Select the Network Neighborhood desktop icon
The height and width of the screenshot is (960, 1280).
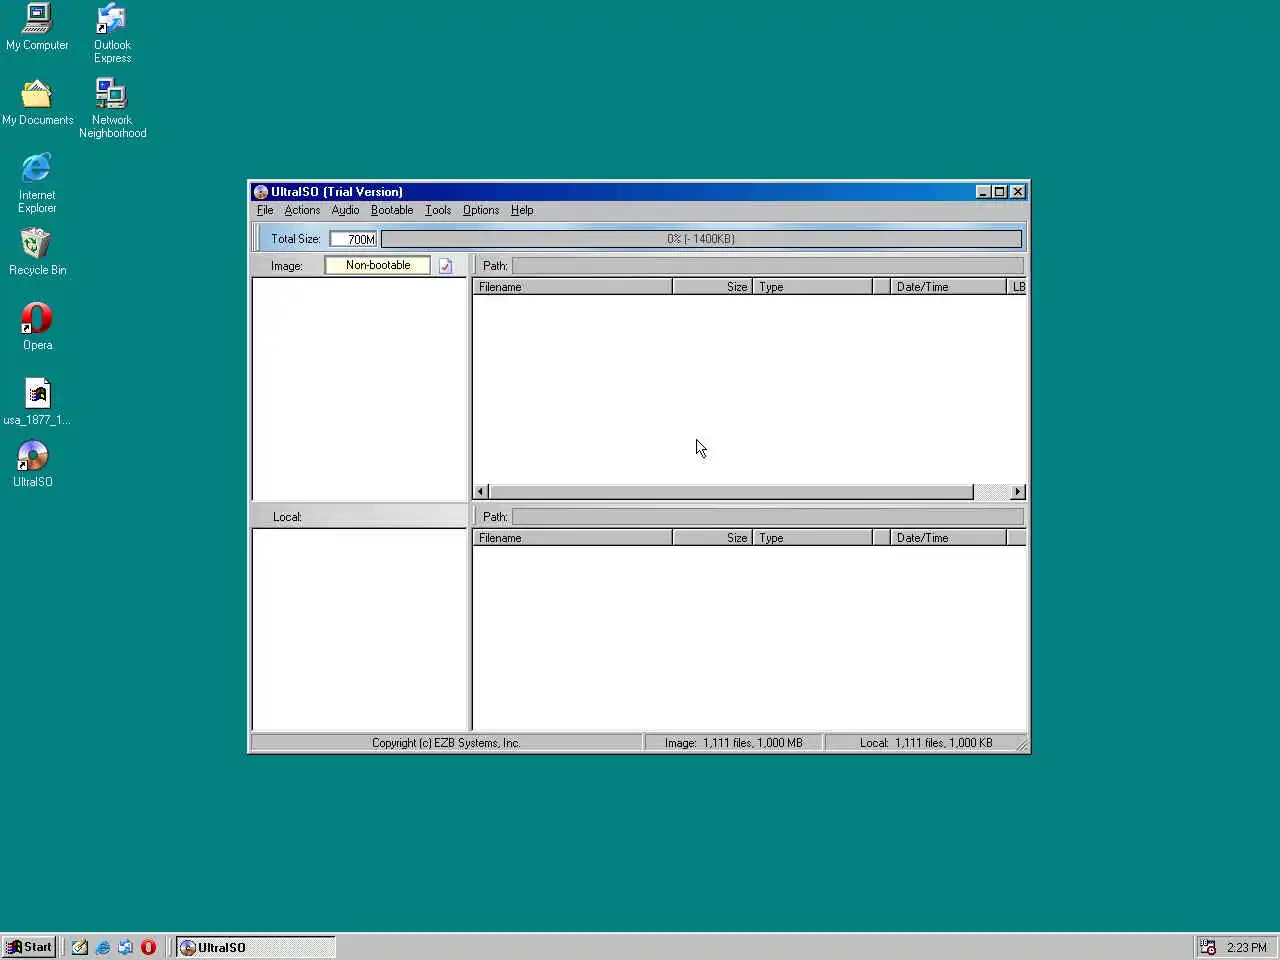[x=112, y=108]
